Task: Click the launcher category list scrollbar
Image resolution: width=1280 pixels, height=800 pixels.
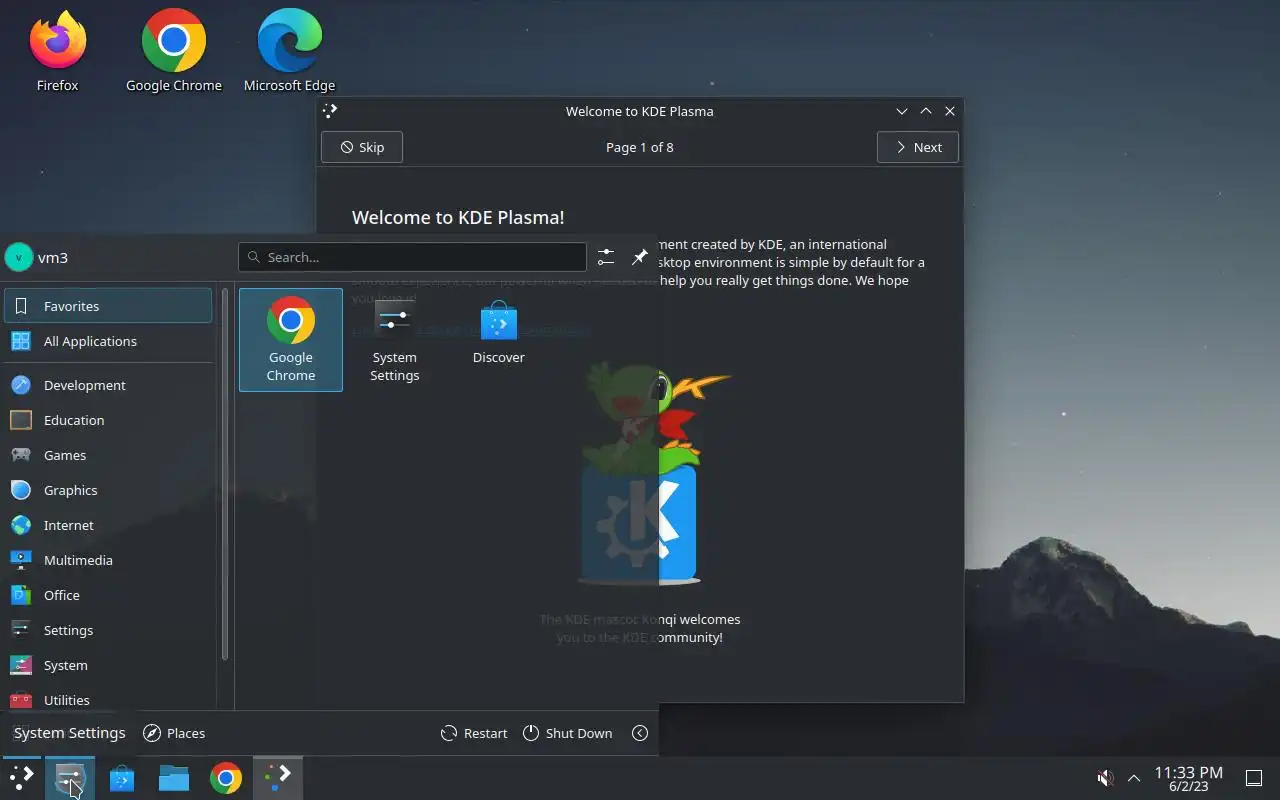Action: click(225, 475)
